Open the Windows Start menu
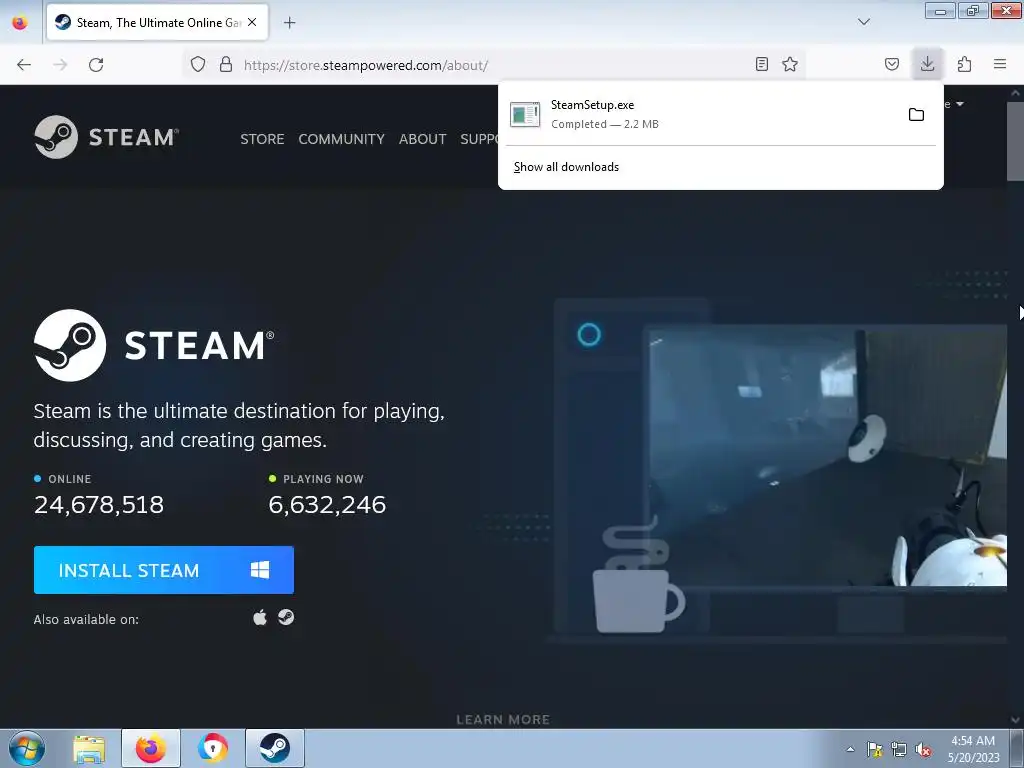 27,748
